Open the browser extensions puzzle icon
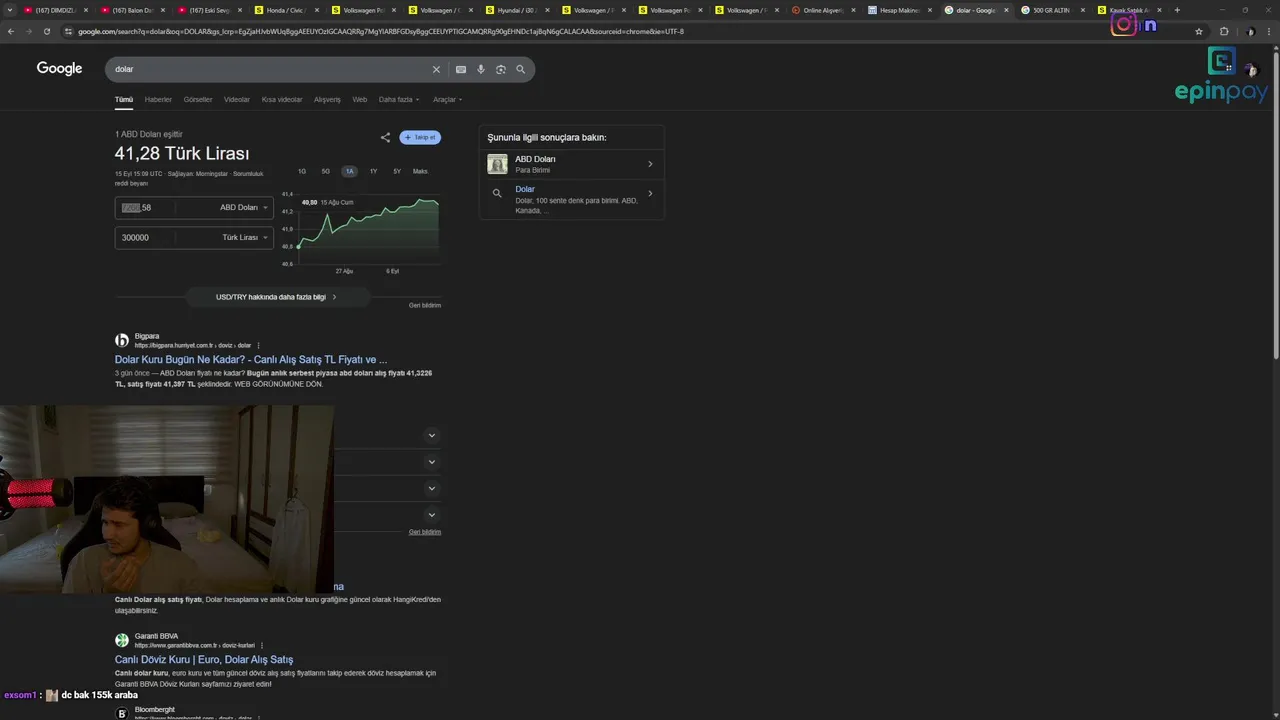The height and width of the screenshot is (720, 1280). (1224, 31)
